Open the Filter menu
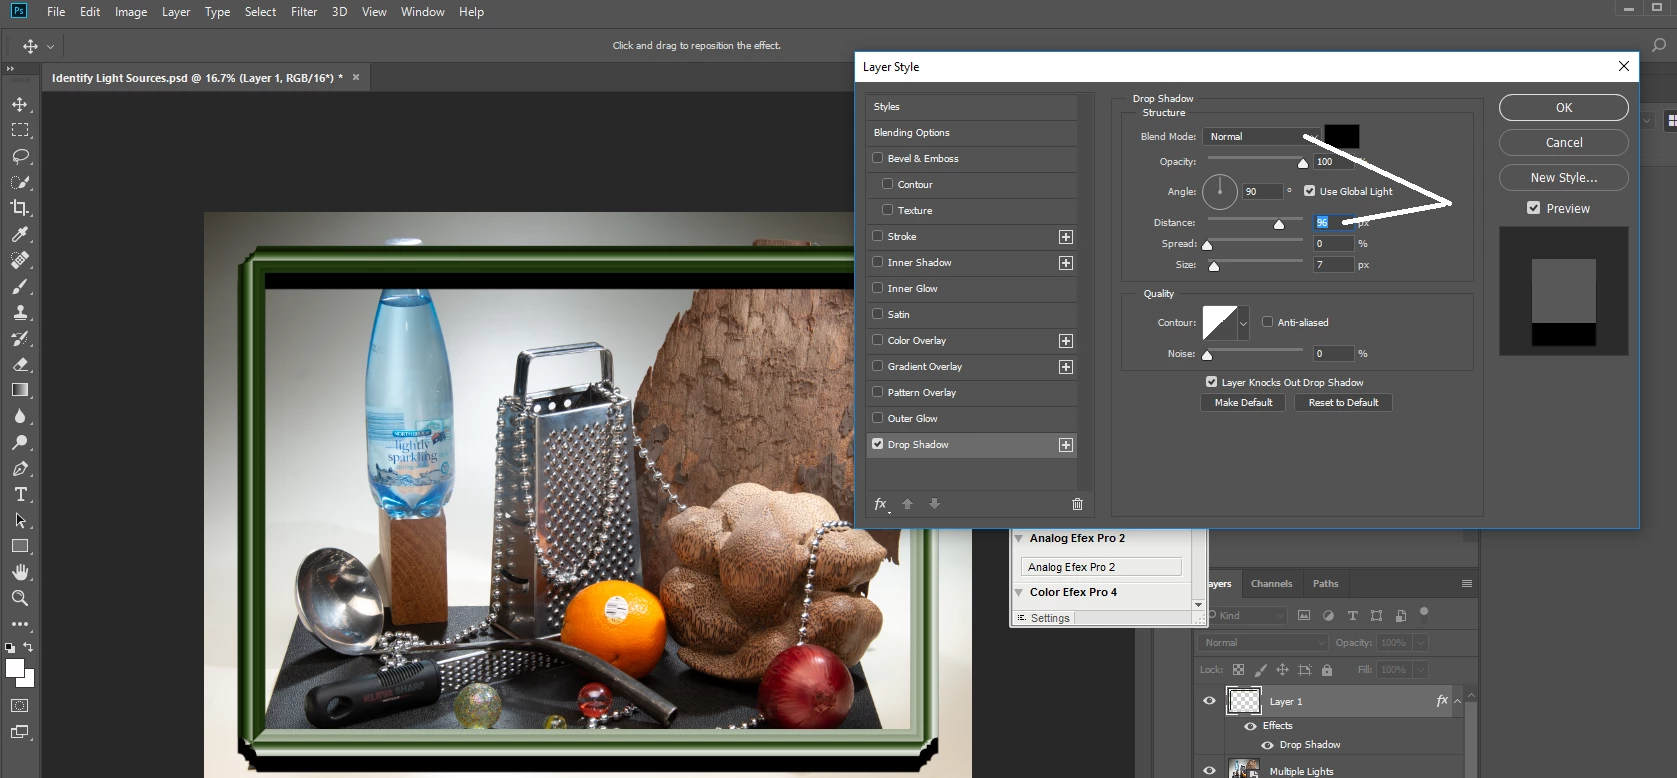 [304, 12]
